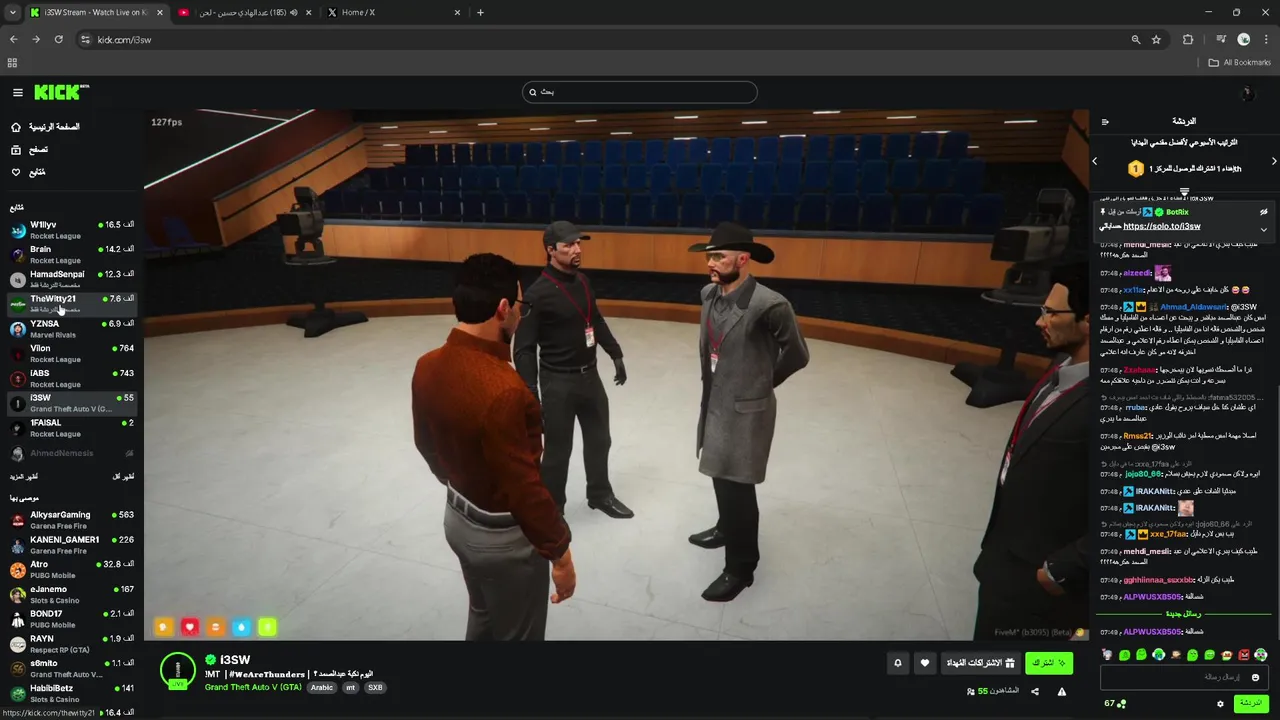Pick the red angry emote
The width and height of the screenshot is (1280, 720).
1244,655
